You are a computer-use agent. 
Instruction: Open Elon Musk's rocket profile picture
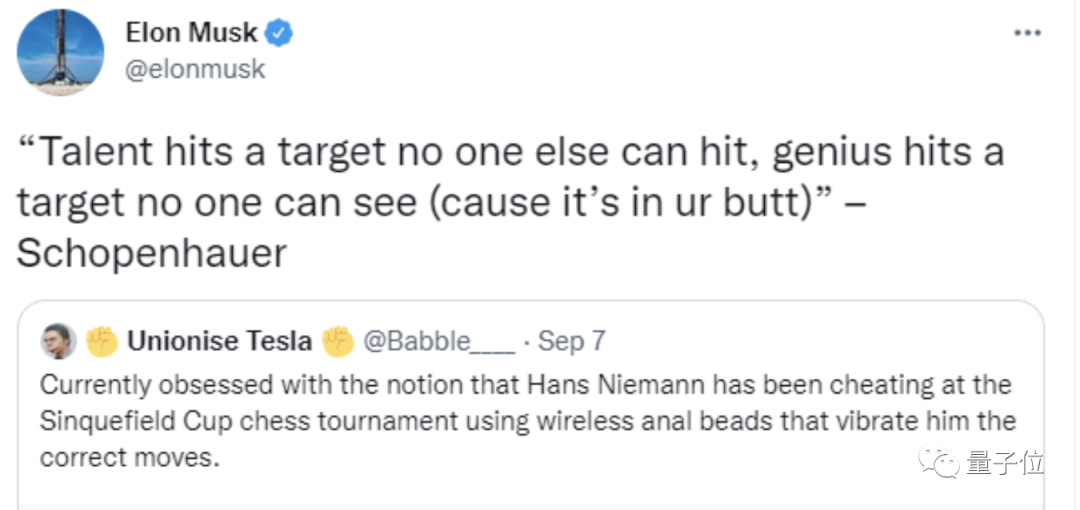61,52
